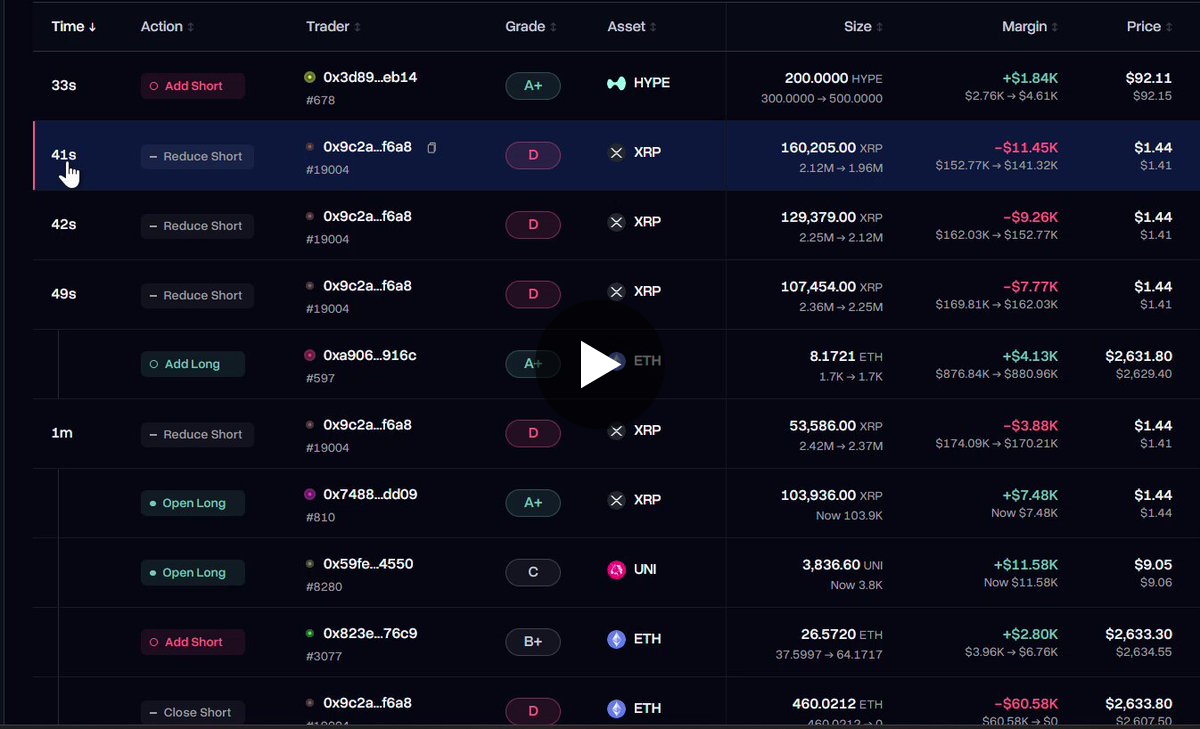Click rank #678 under trader address
1200x729 pixels.
click(321, 100)
